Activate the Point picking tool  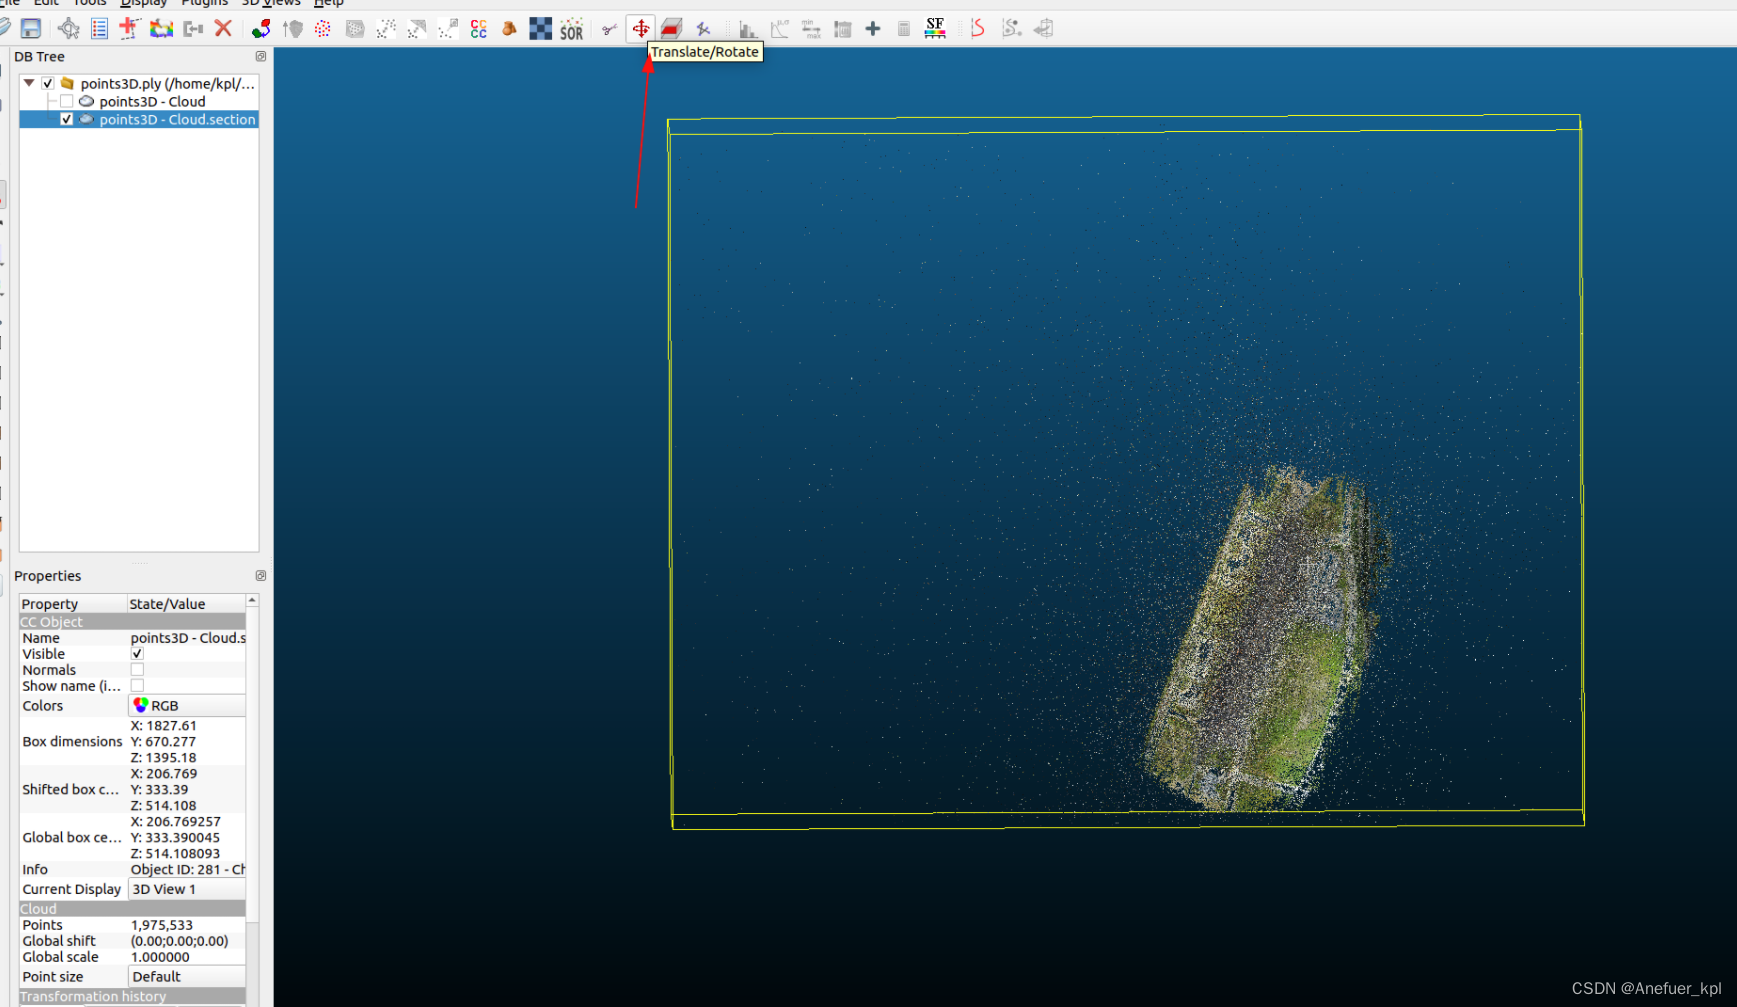point(69,29)
